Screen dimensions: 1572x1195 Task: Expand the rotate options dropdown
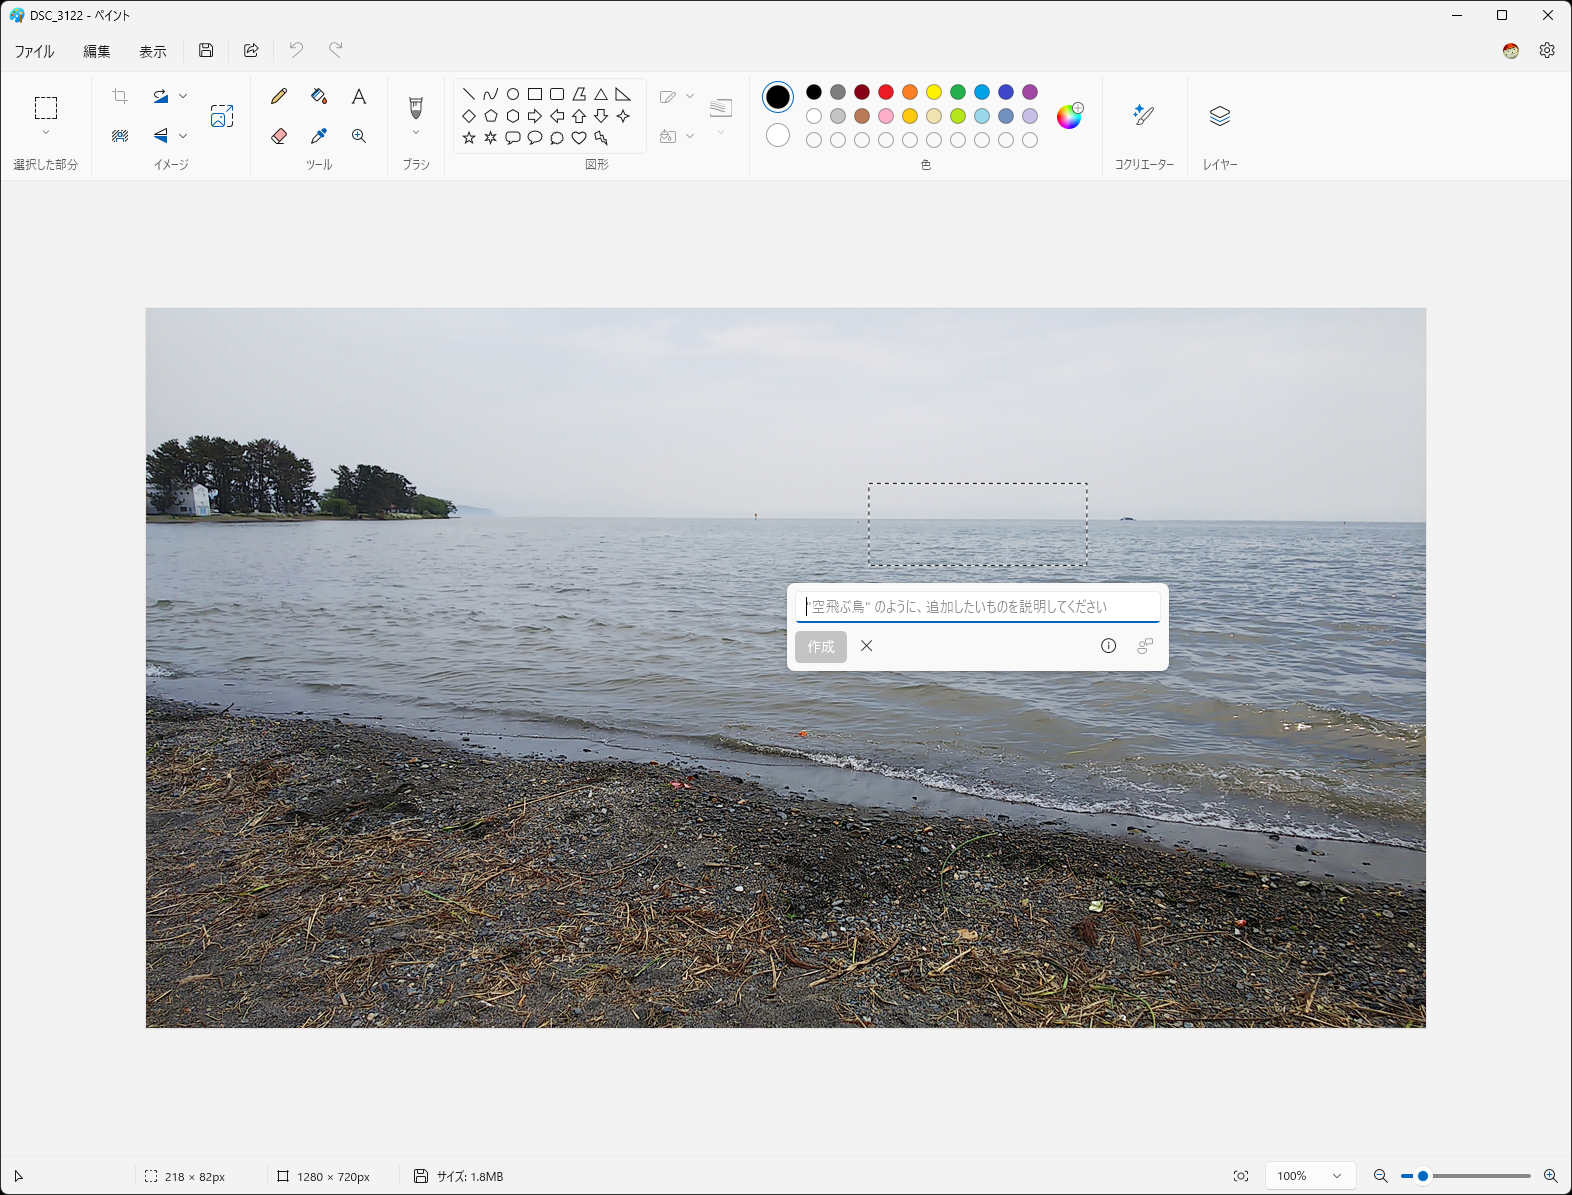coord(183,96)
